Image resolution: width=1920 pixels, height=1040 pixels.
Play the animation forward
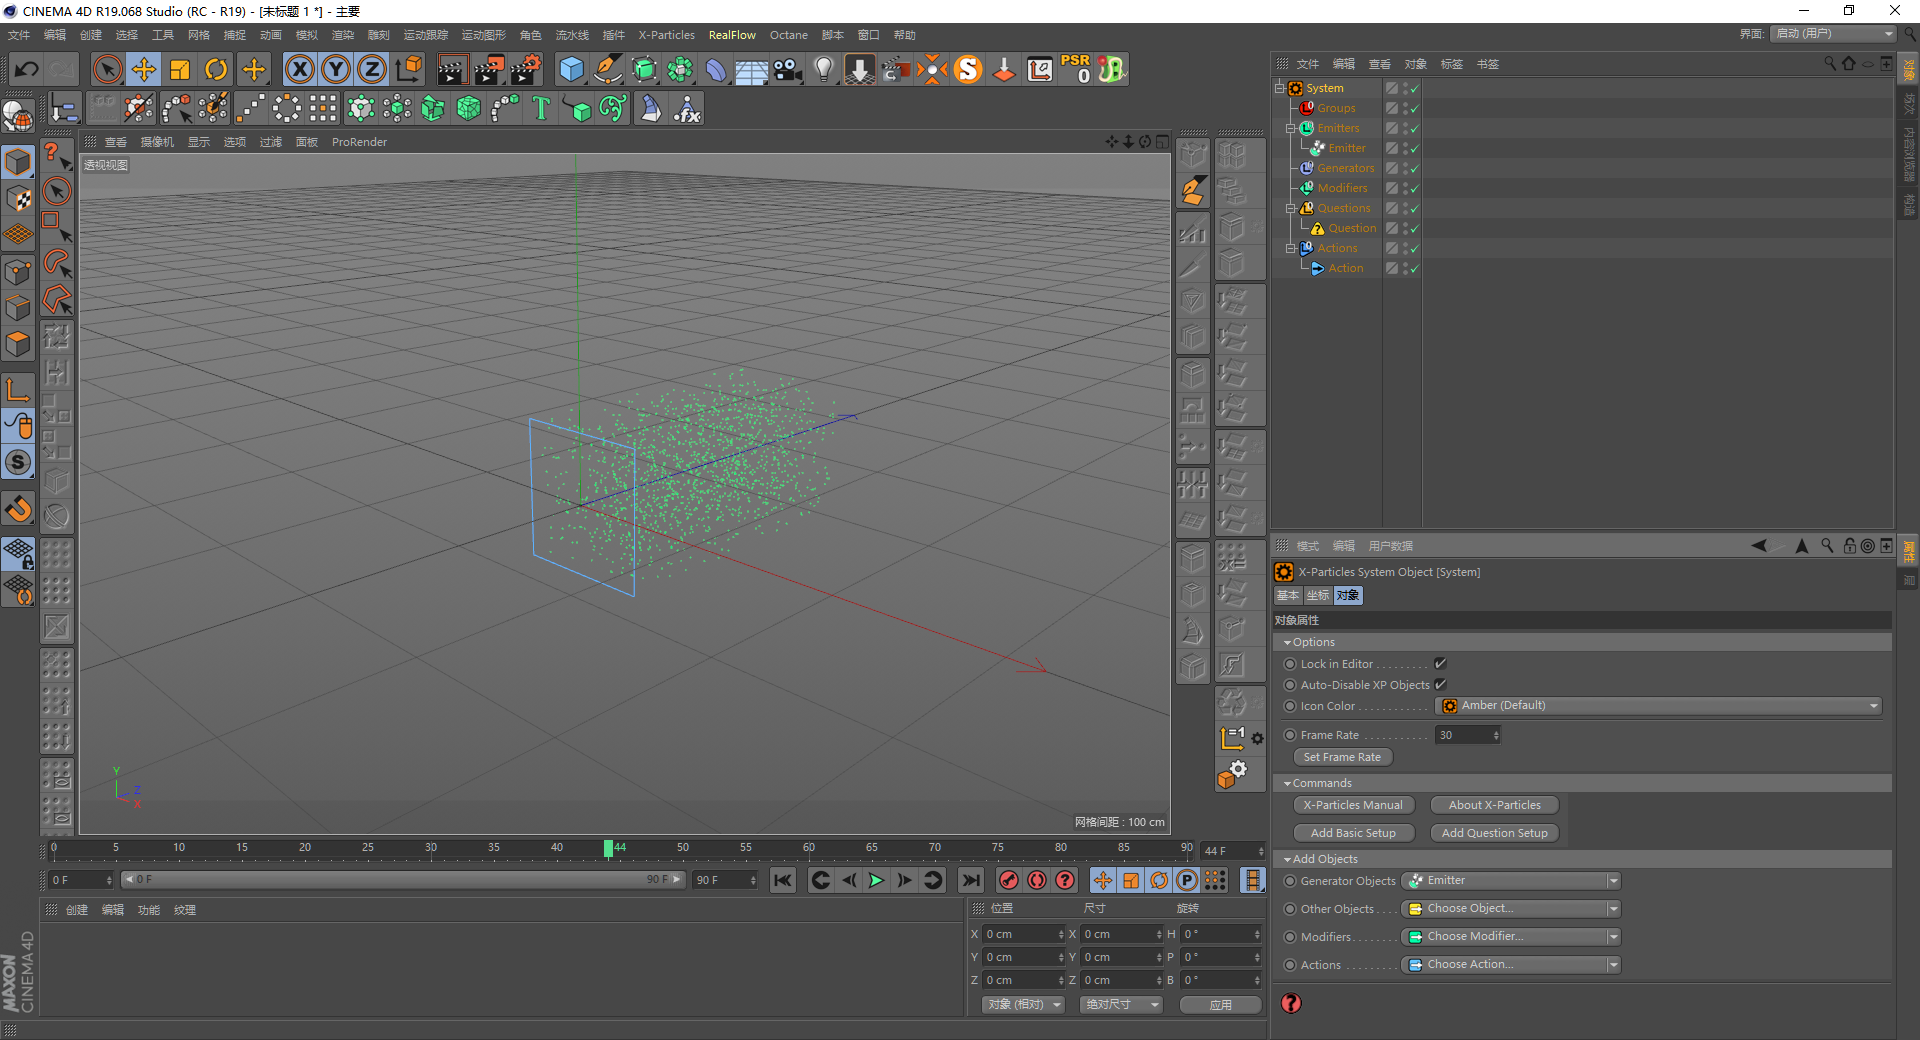tap(876, 880)
